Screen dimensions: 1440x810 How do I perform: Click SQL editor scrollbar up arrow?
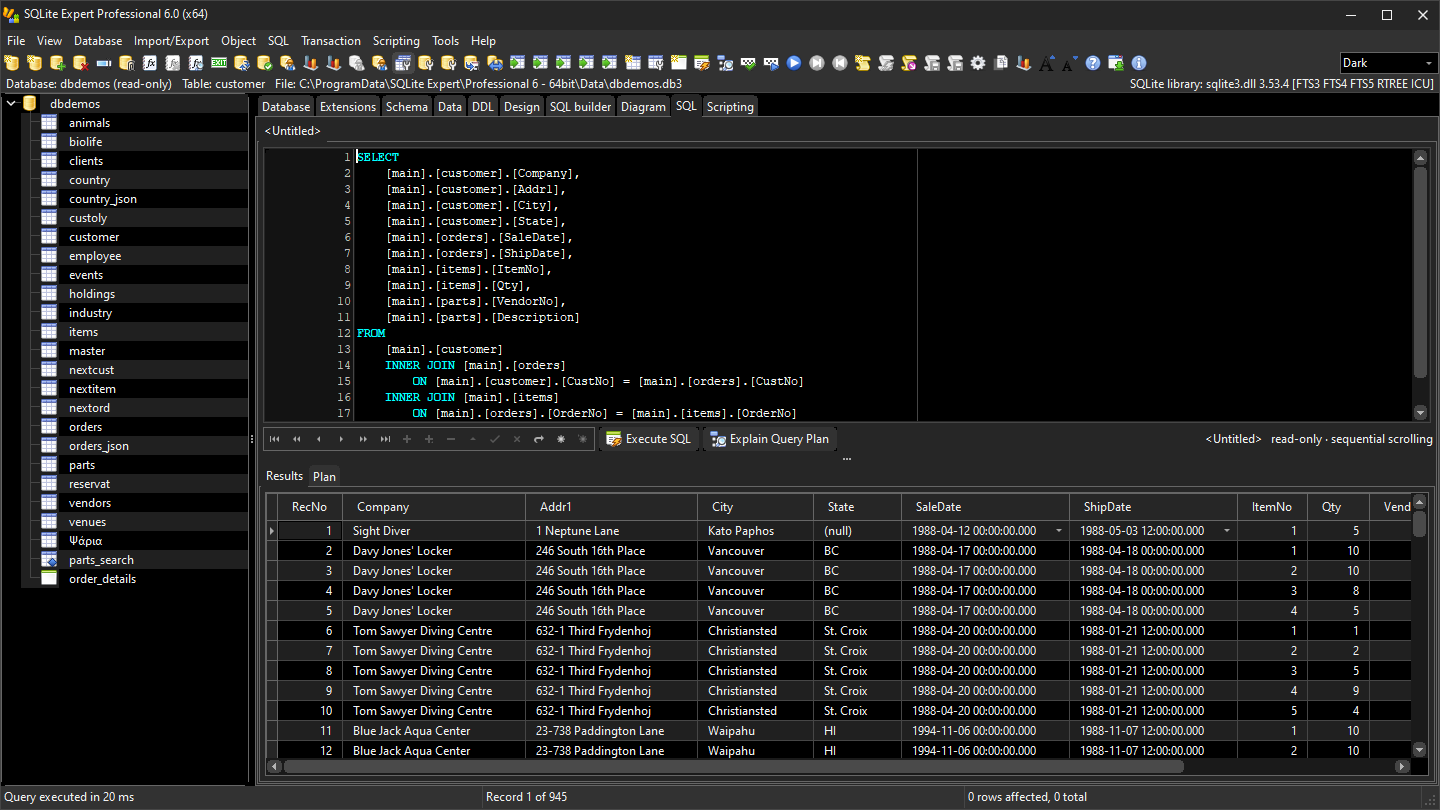tap(1420, 158)
